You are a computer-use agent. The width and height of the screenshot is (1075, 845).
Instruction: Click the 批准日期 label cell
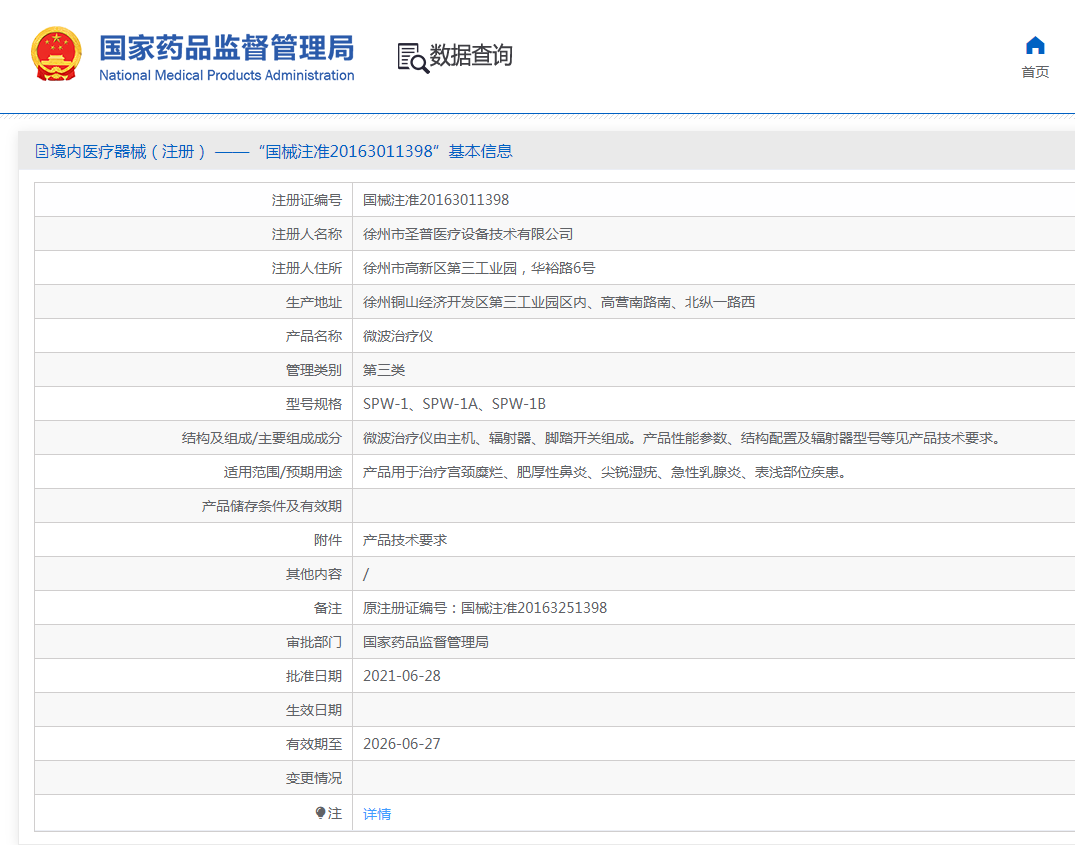(x=193, y=676)
